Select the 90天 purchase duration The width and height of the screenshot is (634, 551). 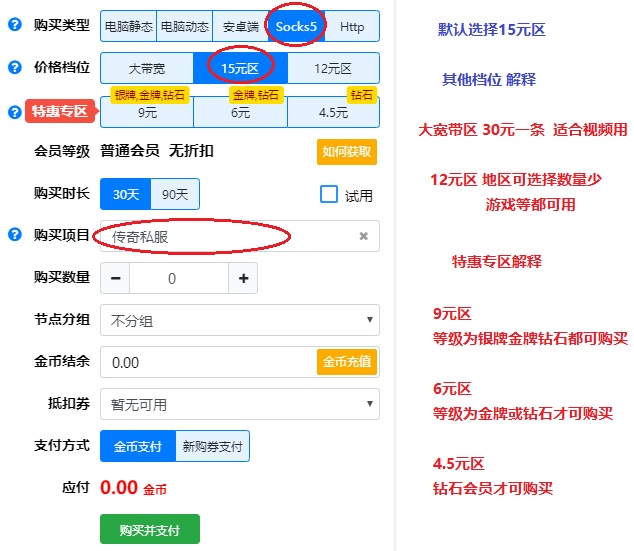point(175,195)
